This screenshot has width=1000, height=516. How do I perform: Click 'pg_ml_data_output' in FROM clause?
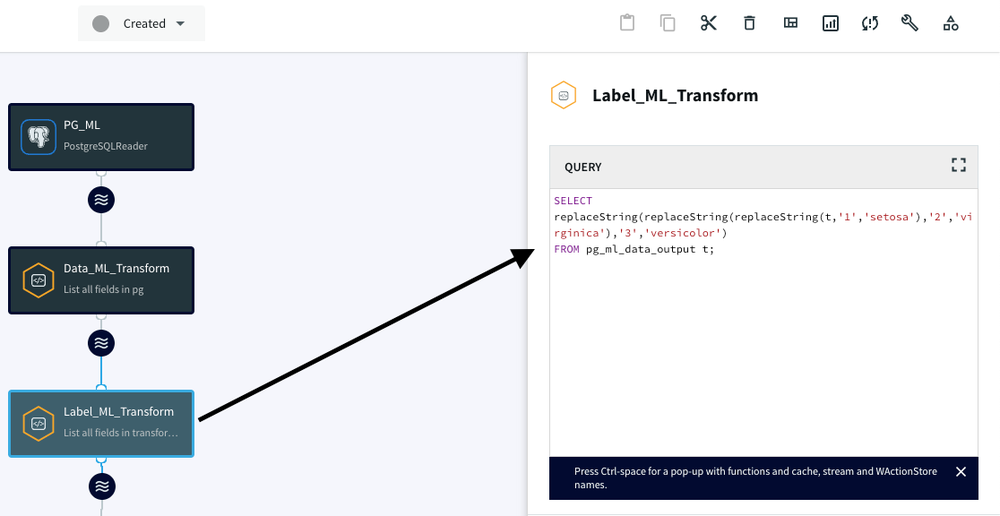click(641, 249)
